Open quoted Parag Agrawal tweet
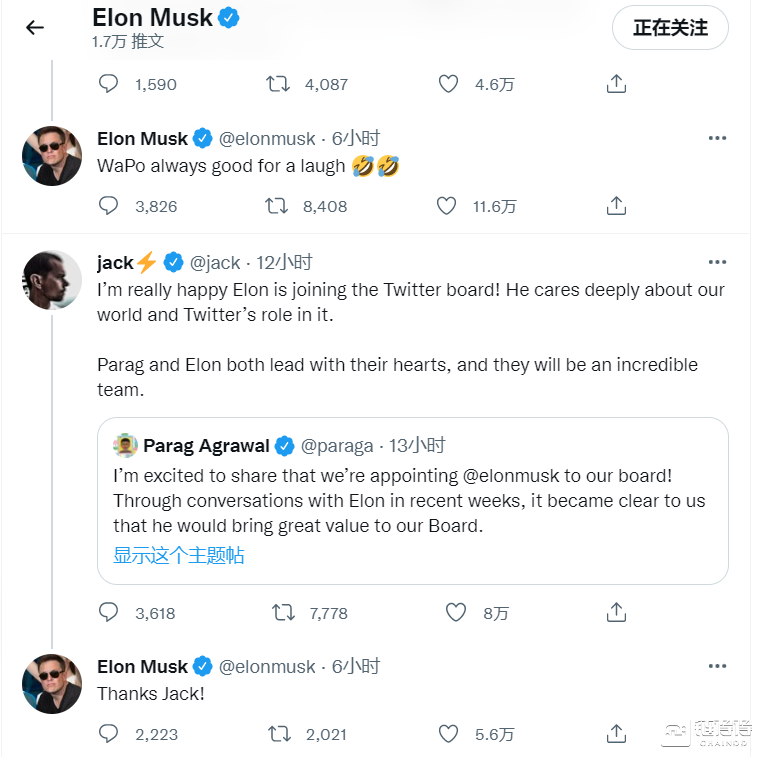Screen dimensions: 762x757 pyautogui.click(x=412, y=498)
